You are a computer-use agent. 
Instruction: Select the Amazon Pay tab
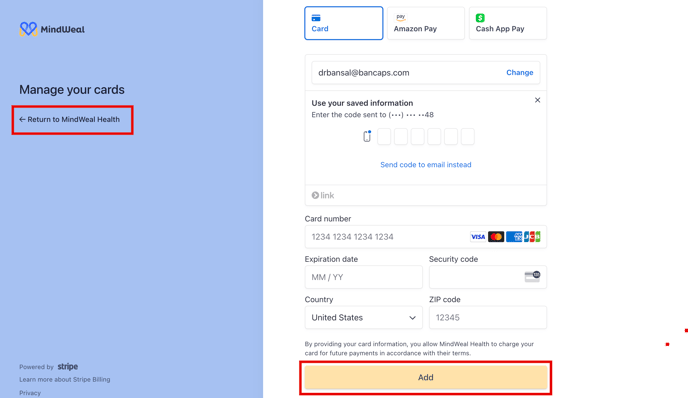point(426,23)
